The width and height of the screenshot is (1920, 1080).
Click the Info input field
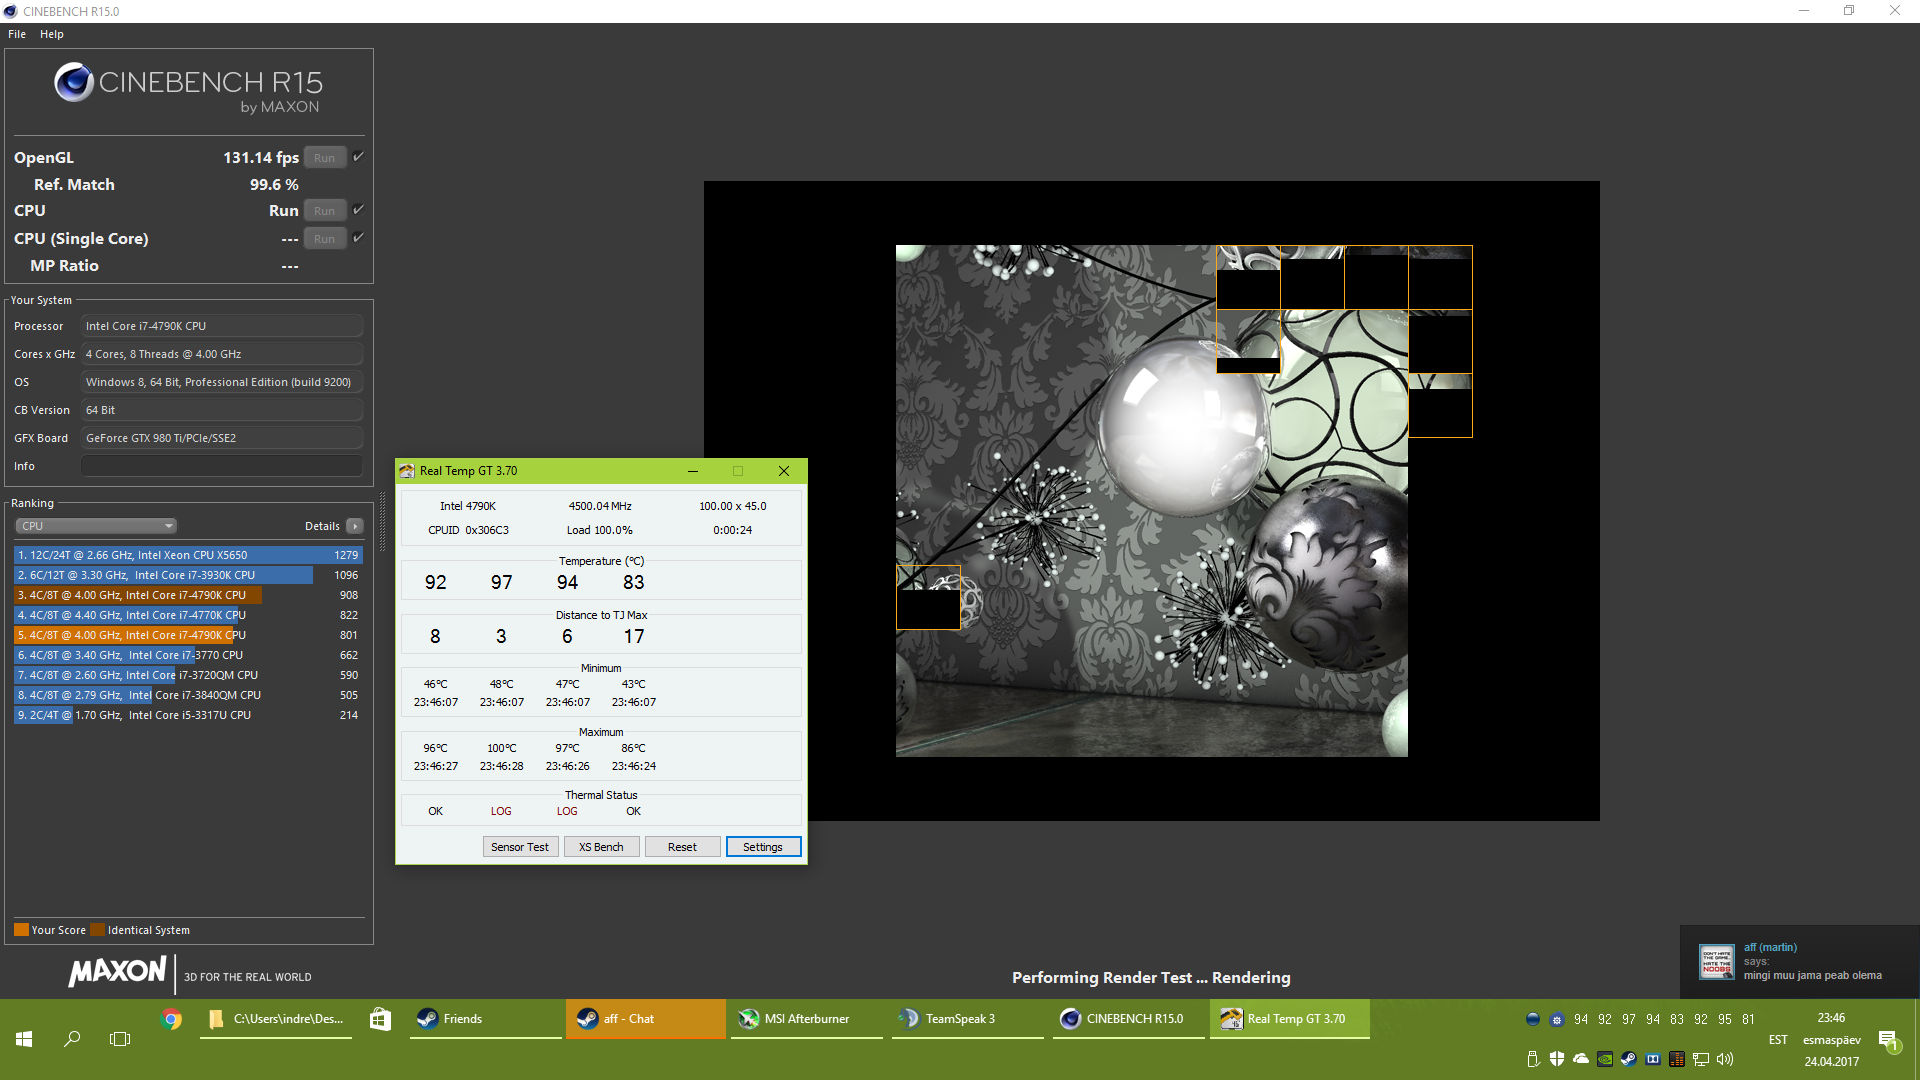[x=222, y=466]
